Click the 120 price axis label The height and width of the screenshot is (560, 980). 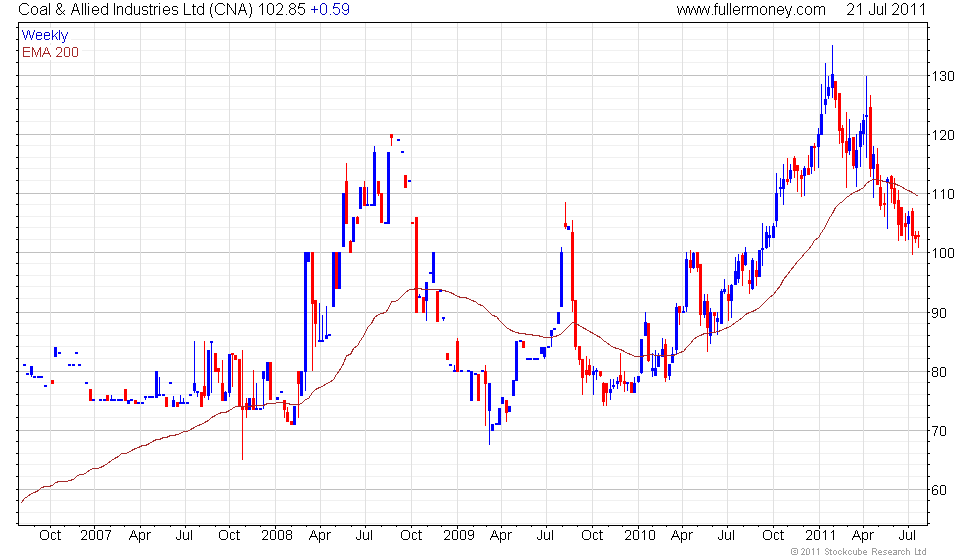click(x=943, y=135)
